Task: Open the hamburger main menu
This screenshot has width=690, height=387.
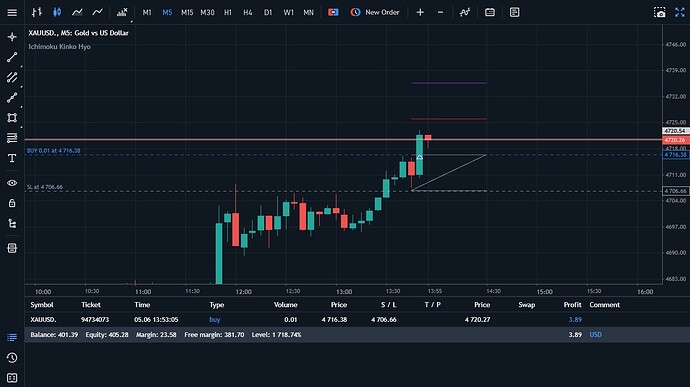Action: pos(12,12)
